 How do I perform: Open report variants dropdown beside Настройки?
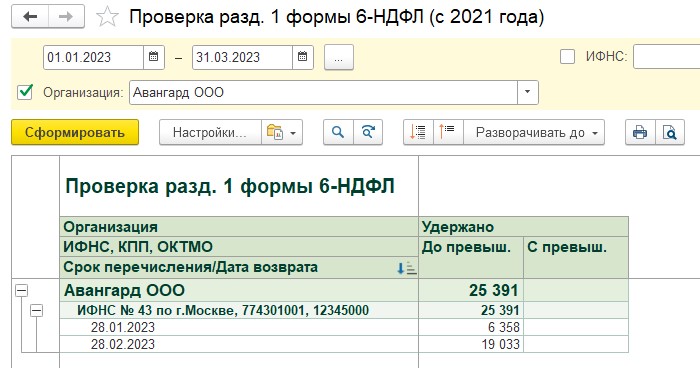click(282, 132)
